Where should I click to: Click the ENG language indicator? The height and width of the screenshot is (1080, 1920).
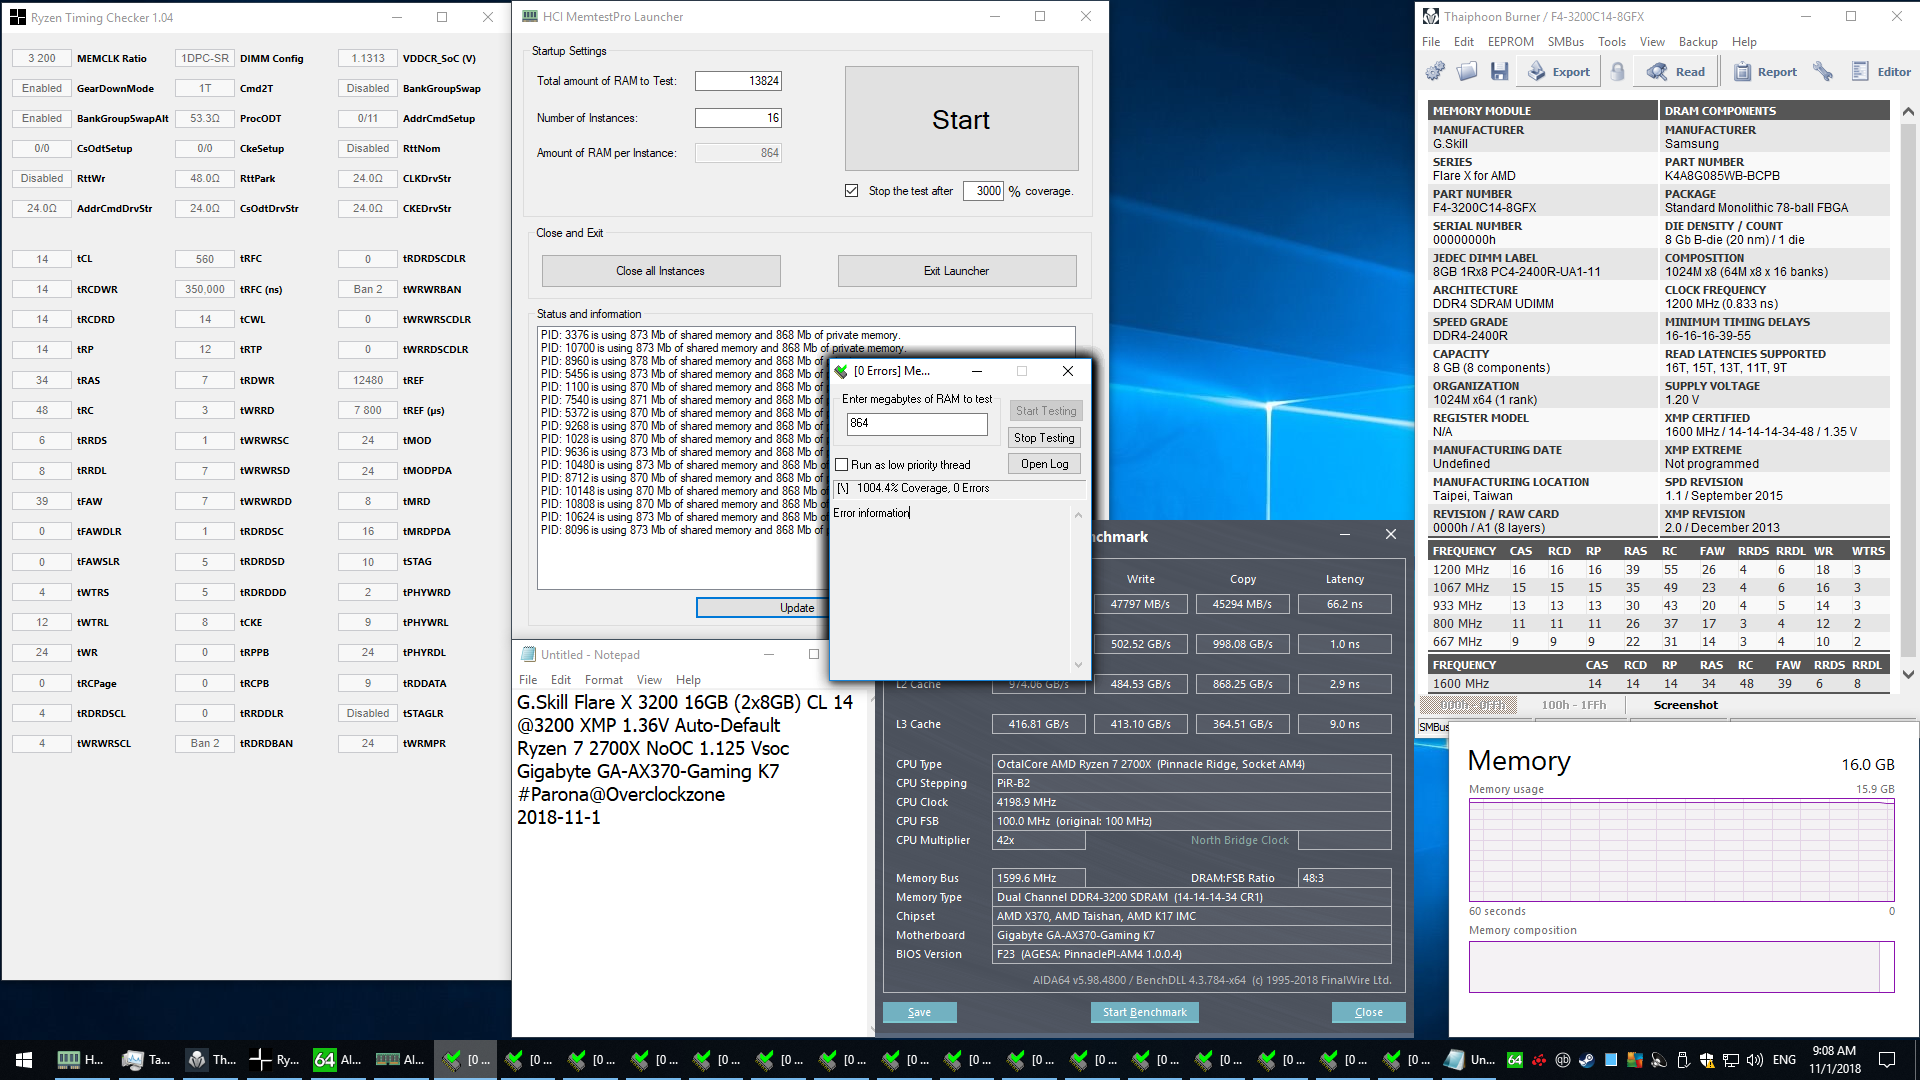tap(1784, 1060)
